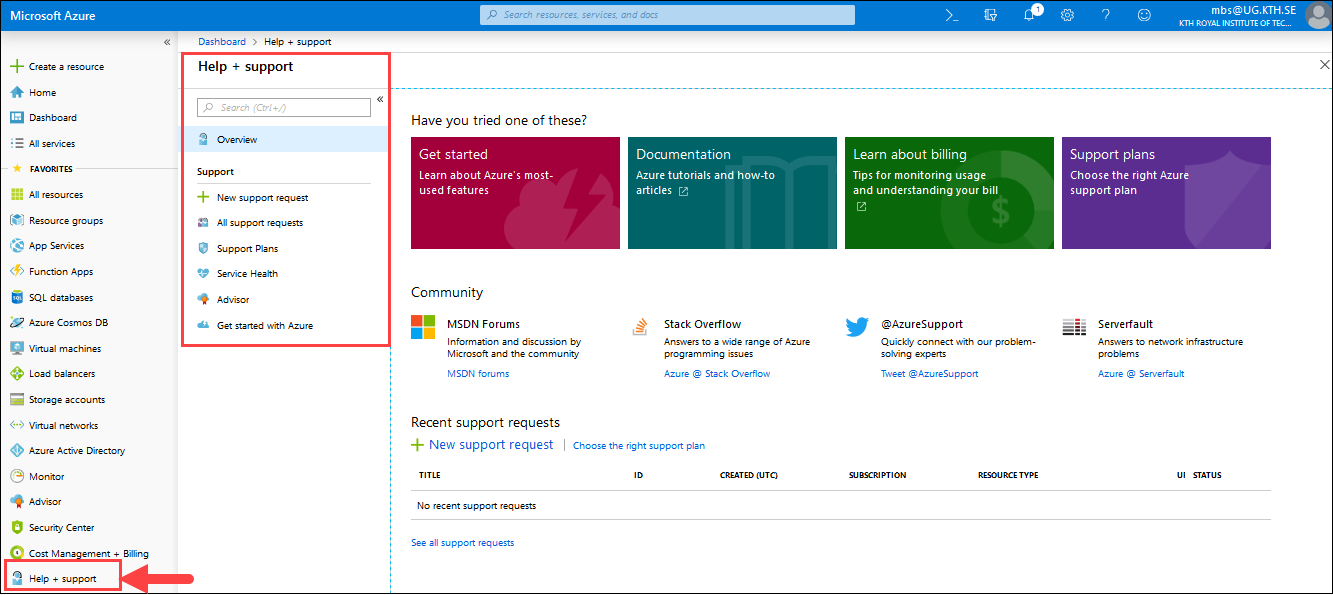The width and height of the screenshot is (1333, 595).
Task: Click Create a resource in the sidebar
Action: click(65, 67)
